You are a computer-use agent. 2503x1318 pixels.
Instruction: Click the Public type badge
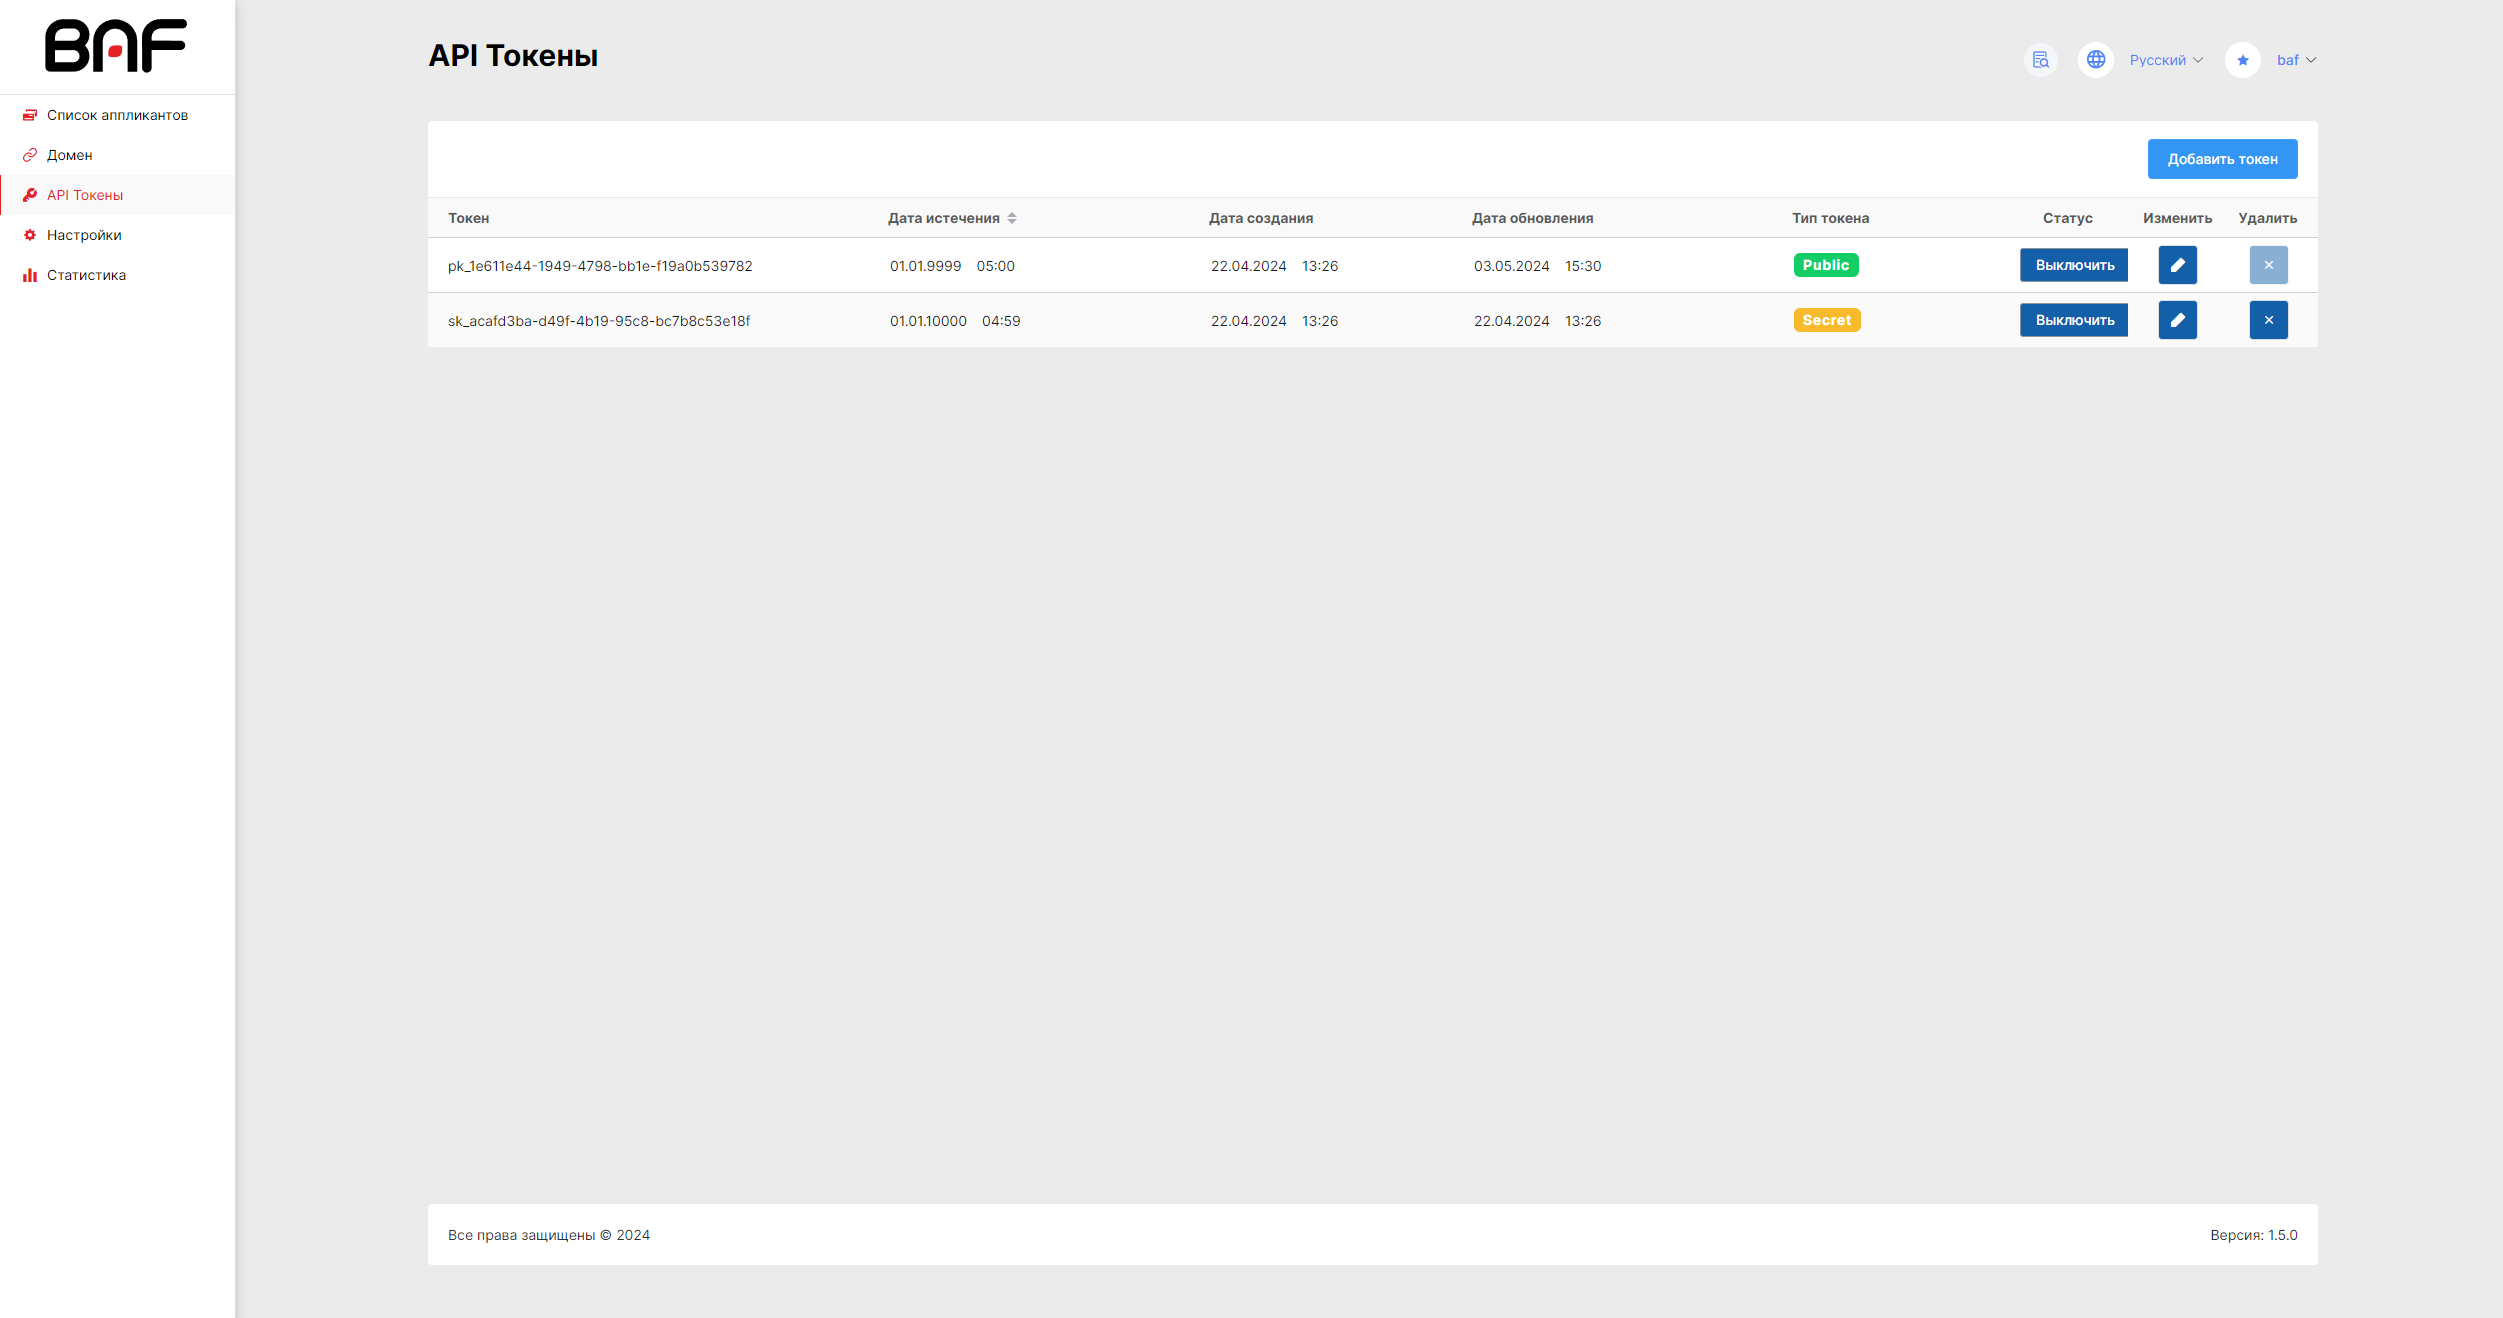[1826, 265]
